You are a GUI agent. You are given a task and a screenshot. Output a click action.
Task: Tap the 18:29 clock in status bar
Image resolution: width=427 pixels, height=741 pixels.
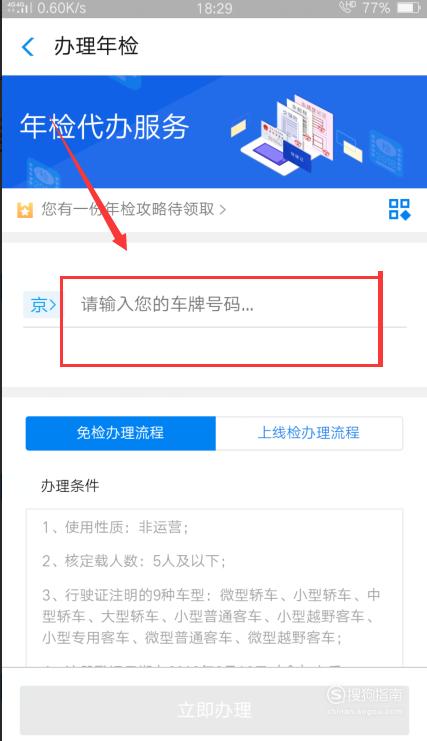click(x=214, y=8)
